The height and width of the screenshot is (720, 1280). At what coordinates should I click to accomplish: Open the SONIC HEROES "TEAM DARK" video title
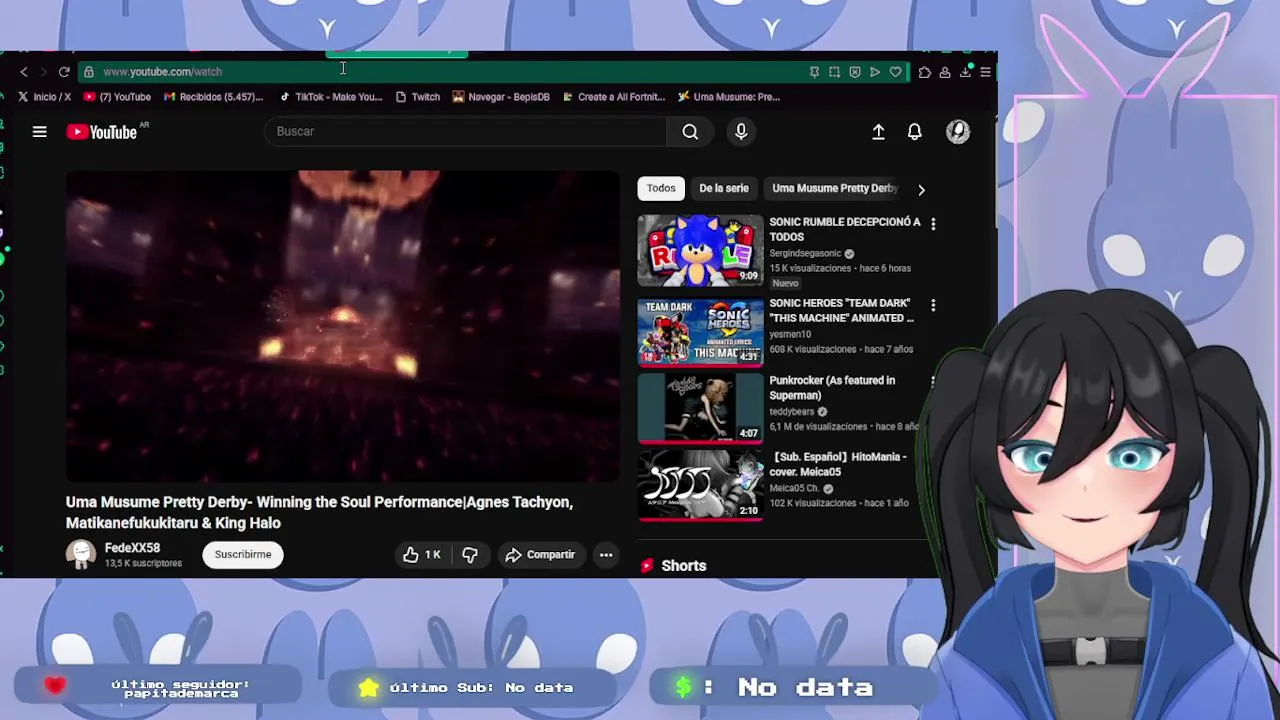point(841,310)
